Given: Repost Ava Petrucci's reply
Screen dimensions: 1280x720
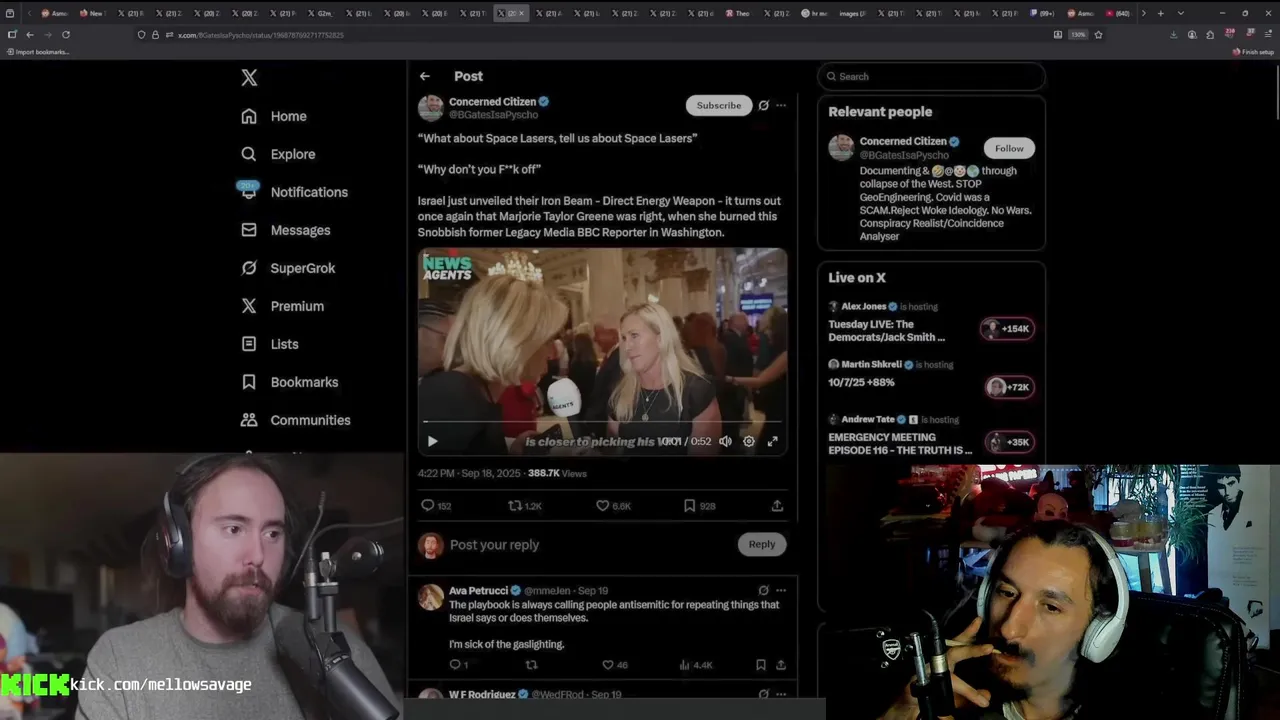Looking at the screenshot, I should [x=531, y=665].
